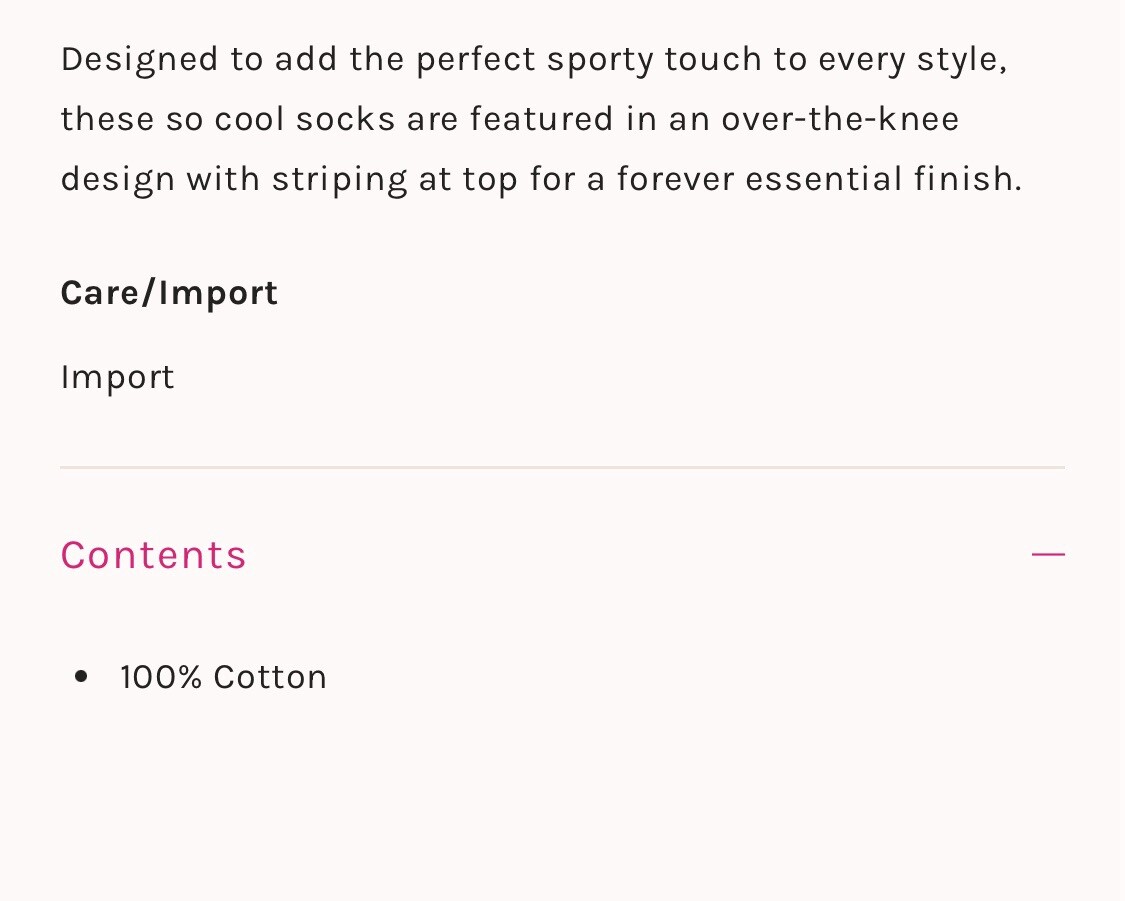This screenshot has height=901, width=1125.
Task: Click the 100% Cotton list item
Action: (223, 677)
